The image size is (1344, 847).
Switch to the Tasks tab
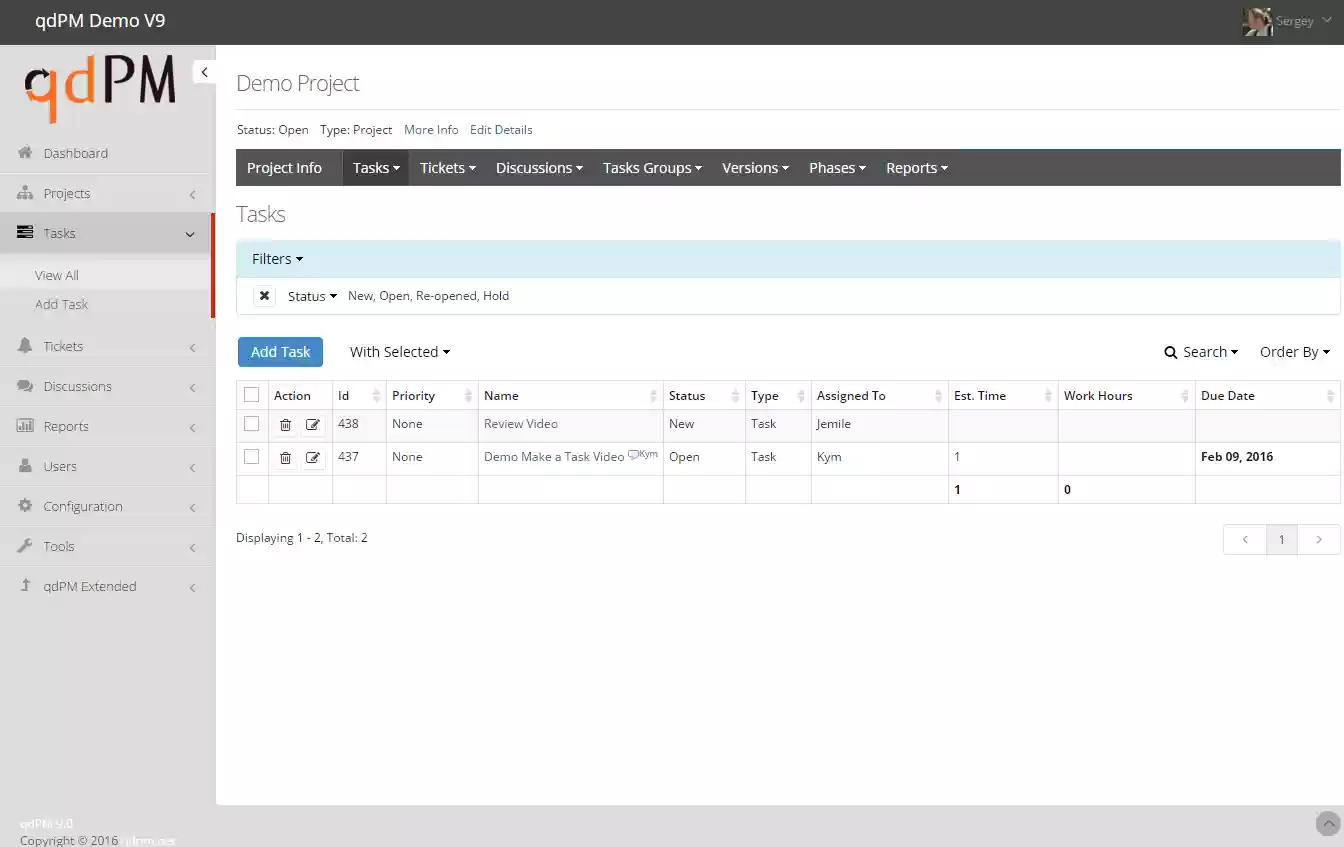[x=375, y=167]
